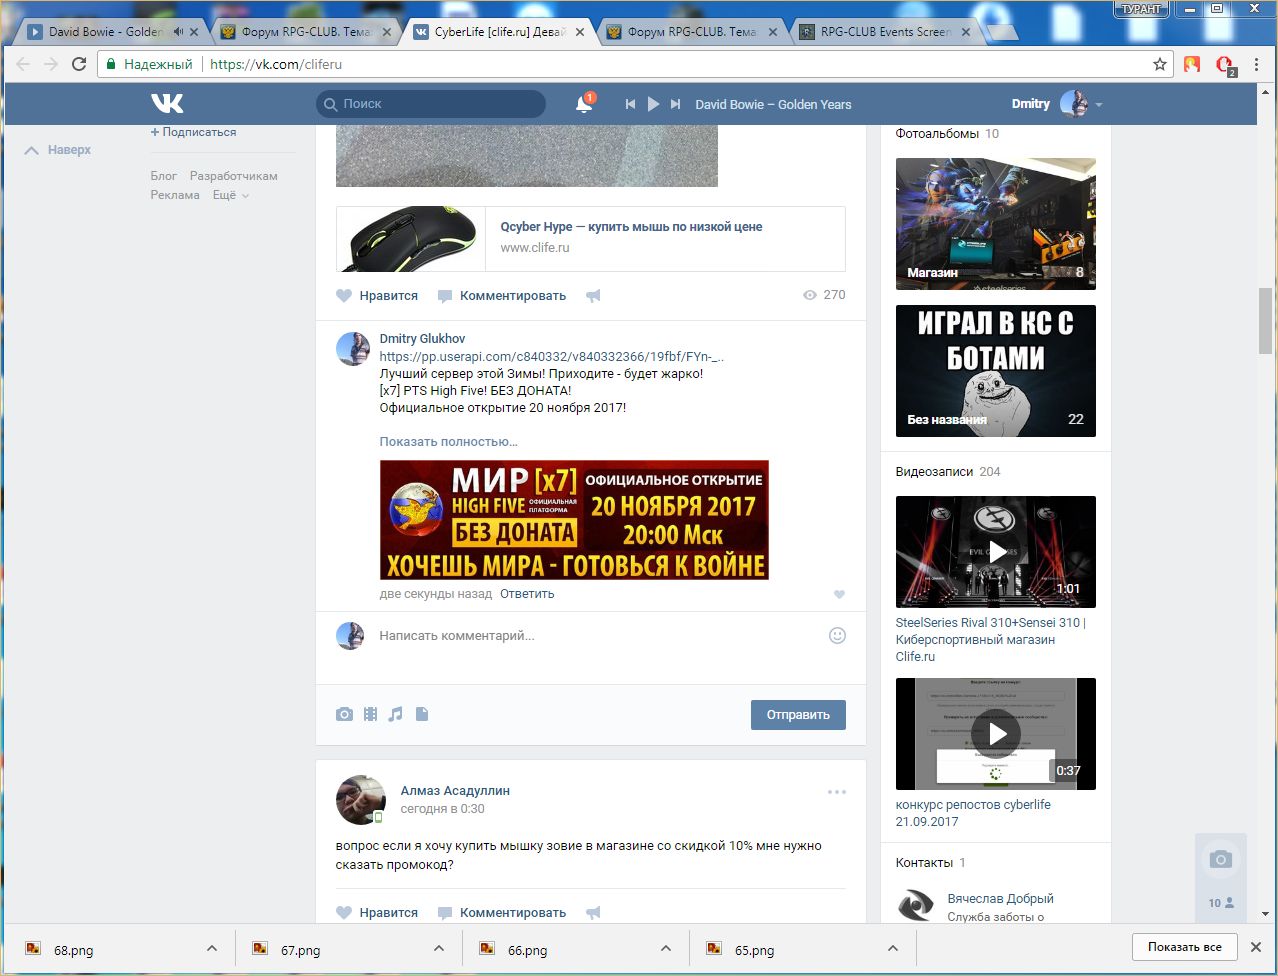Image resolution: width=1278 pixels, height=976 pixels.
Task: Open Dmitry Glukhov commenter profile
Action: 422,339
